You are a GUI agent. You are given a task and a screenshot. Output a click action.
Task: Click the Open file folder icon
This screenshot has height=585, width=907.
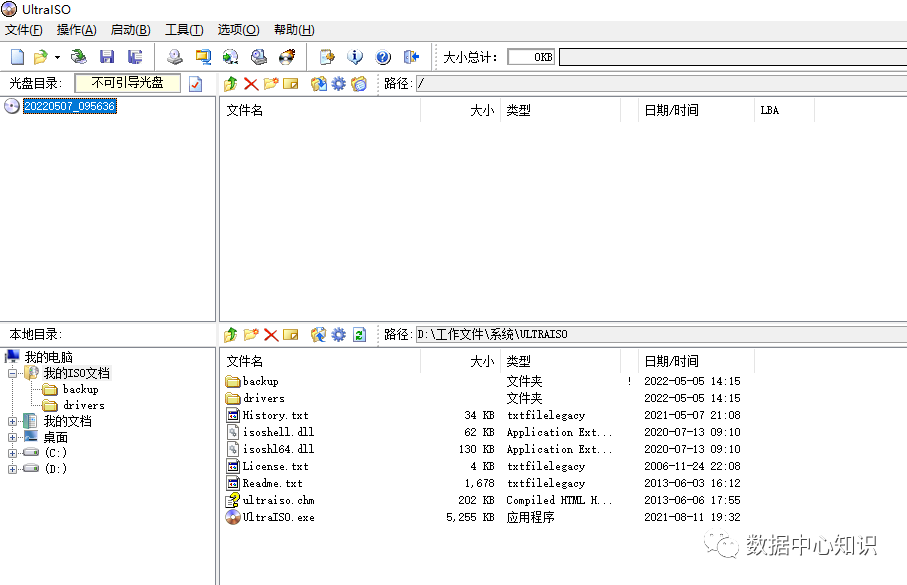(x=40, y=57)
